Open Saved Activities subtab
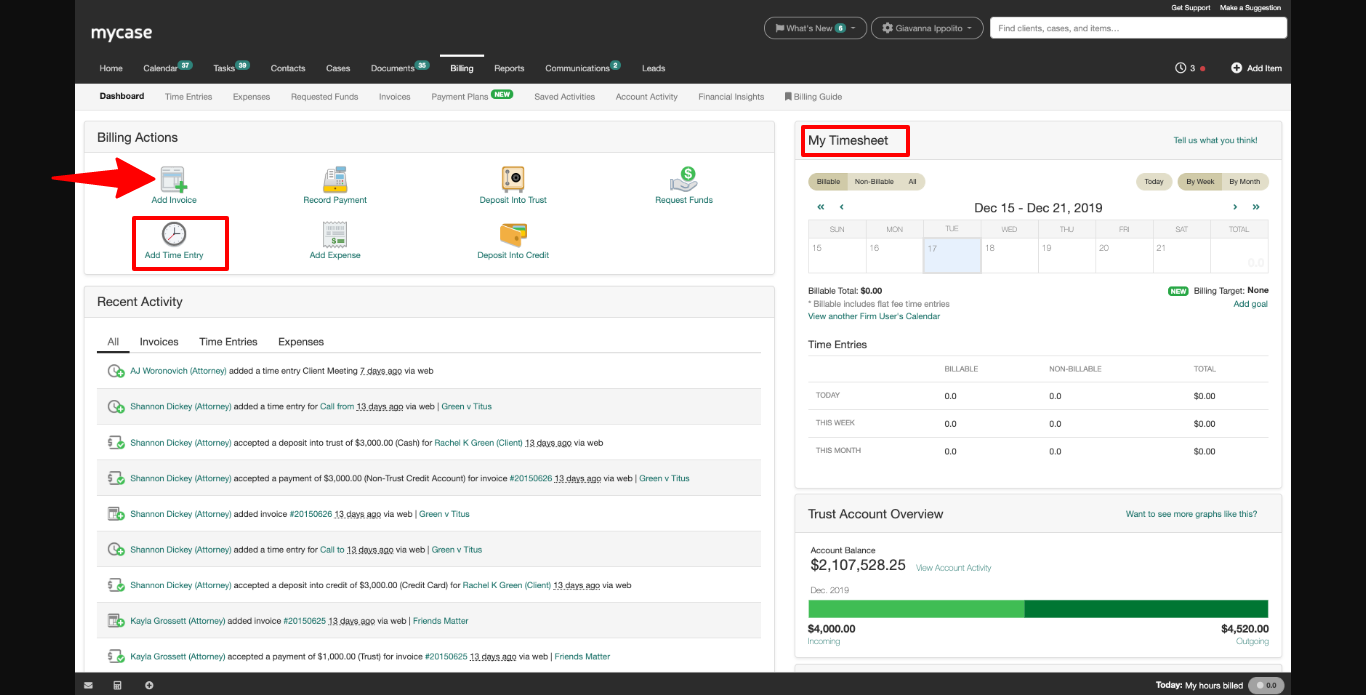Viewport: 1366px width, 695px height. click(564, 97)
